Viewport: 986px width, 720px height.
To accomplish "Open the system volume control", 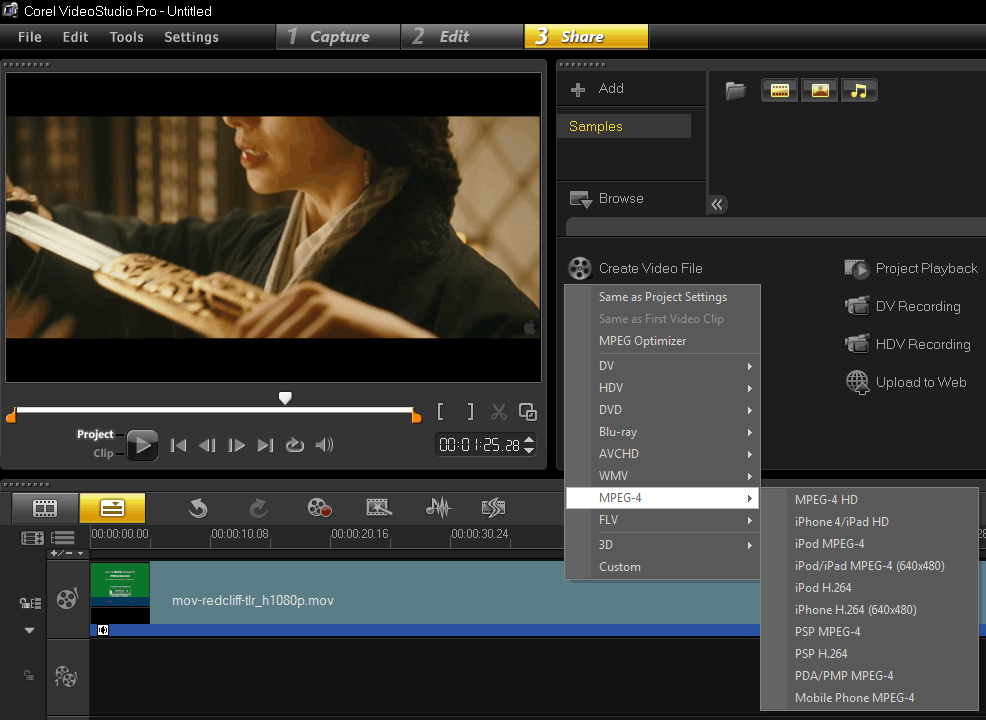I will 324,445.
